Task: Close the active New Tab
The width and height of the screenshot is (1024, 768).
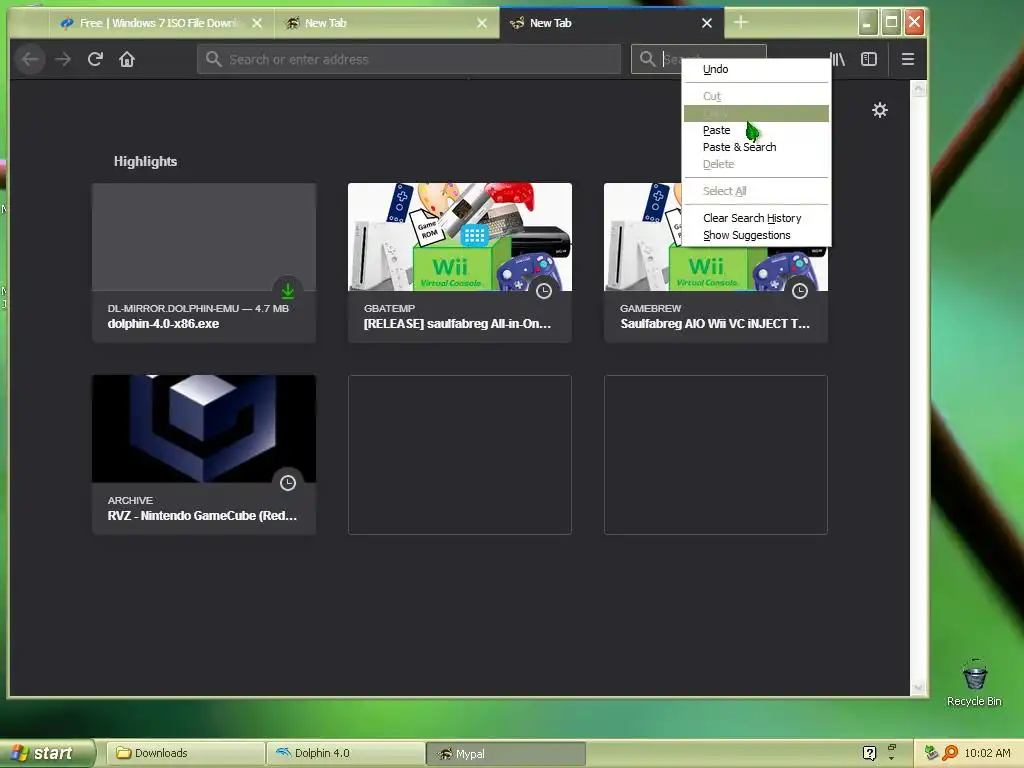Action: click(x=707, y=23)
